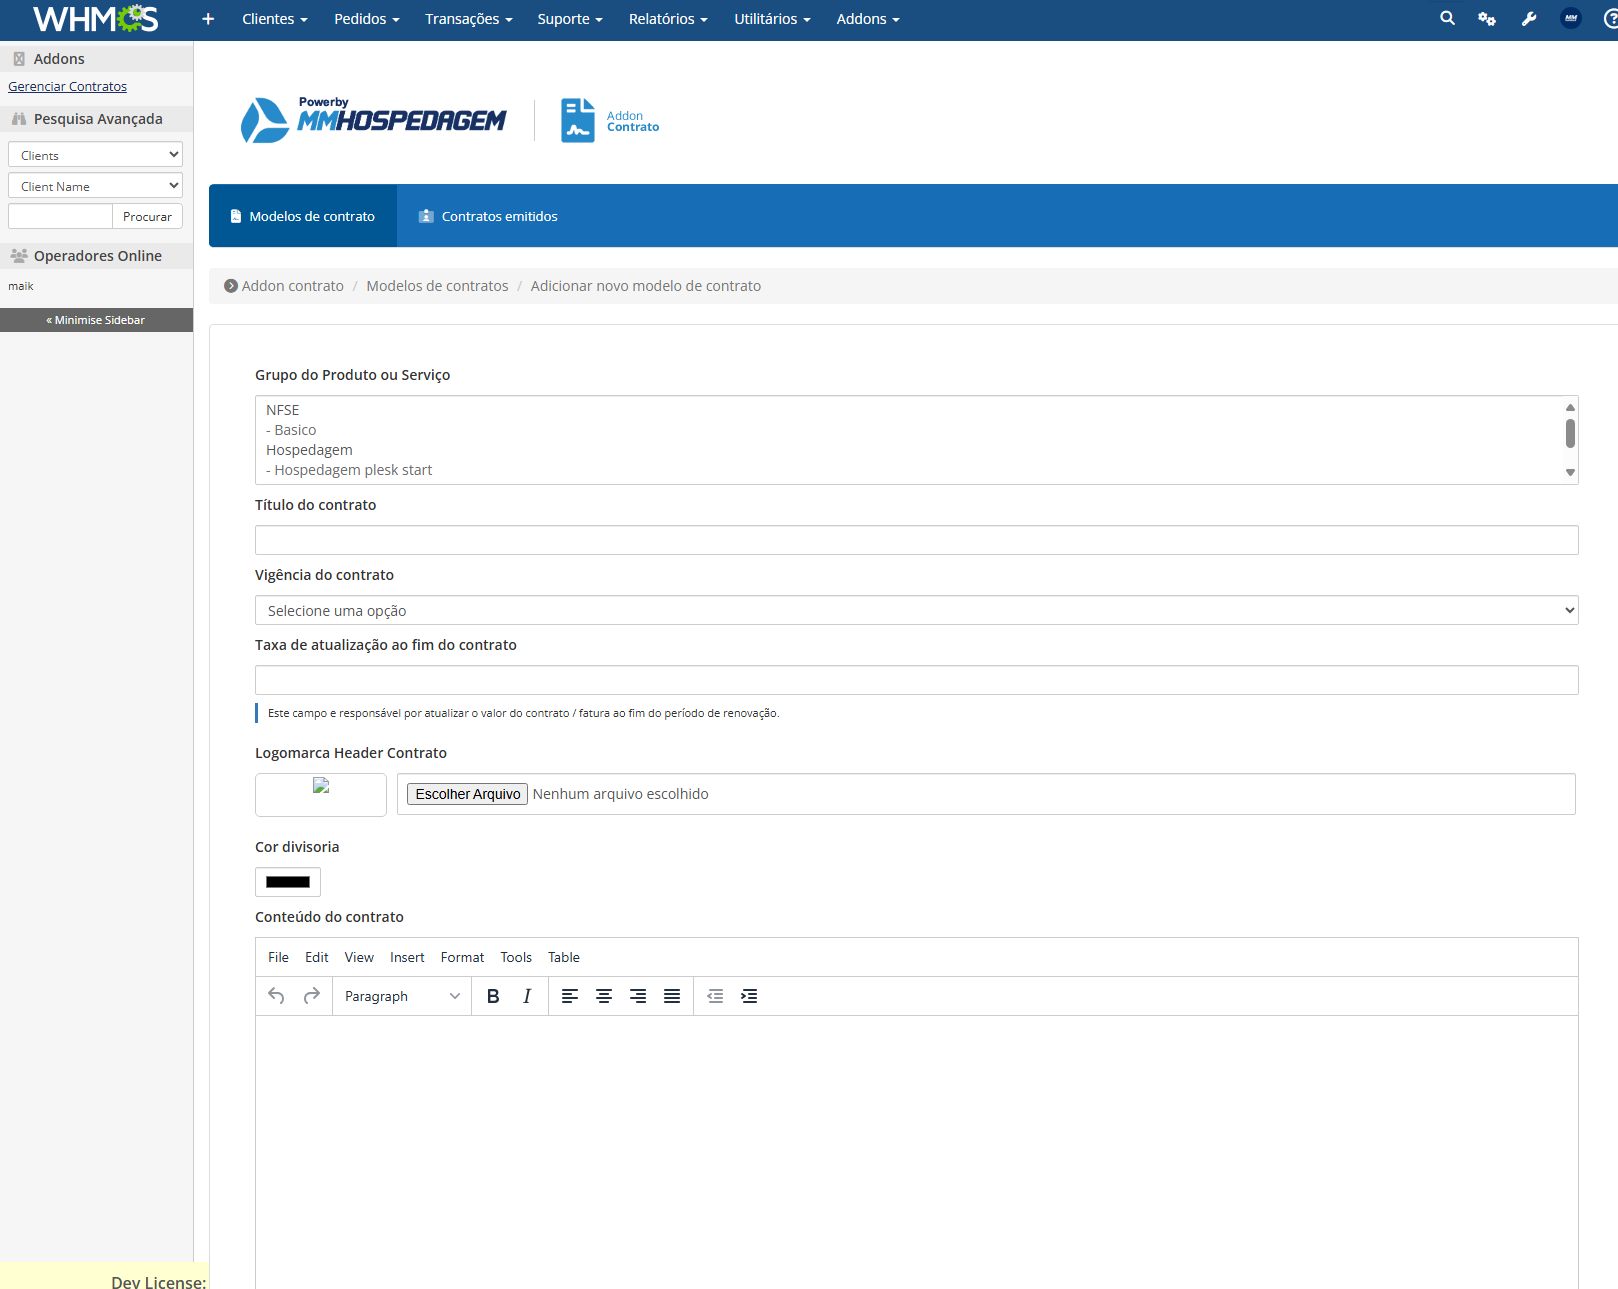1618x1289 pixels.
Task: Open the Transações menu
Action: [469, 19]
